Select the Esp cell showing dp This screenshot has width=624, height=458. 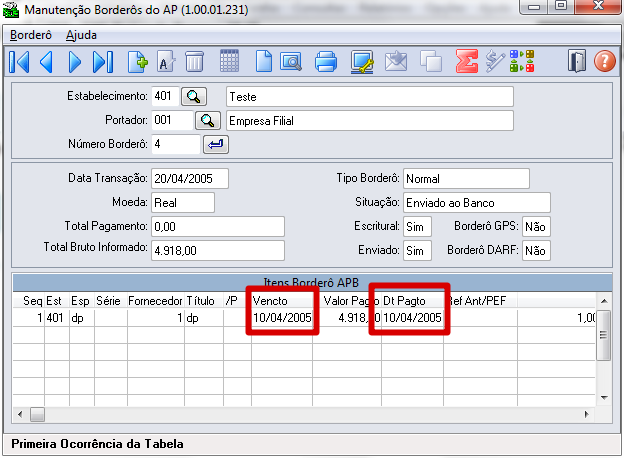(x=82, y=318)
